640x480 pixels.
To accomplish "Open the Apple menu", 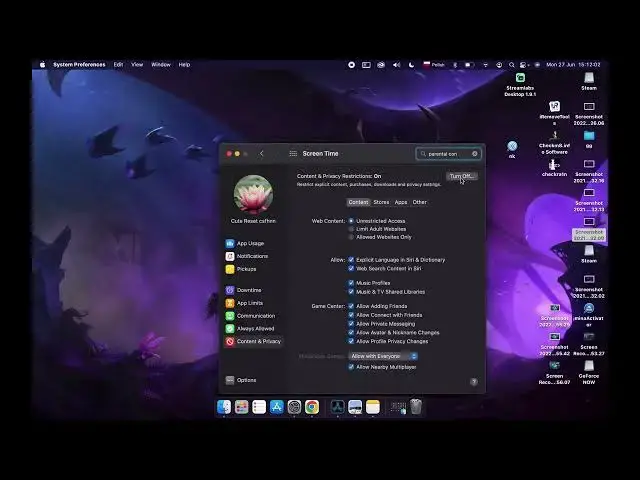I will (42, 64).
